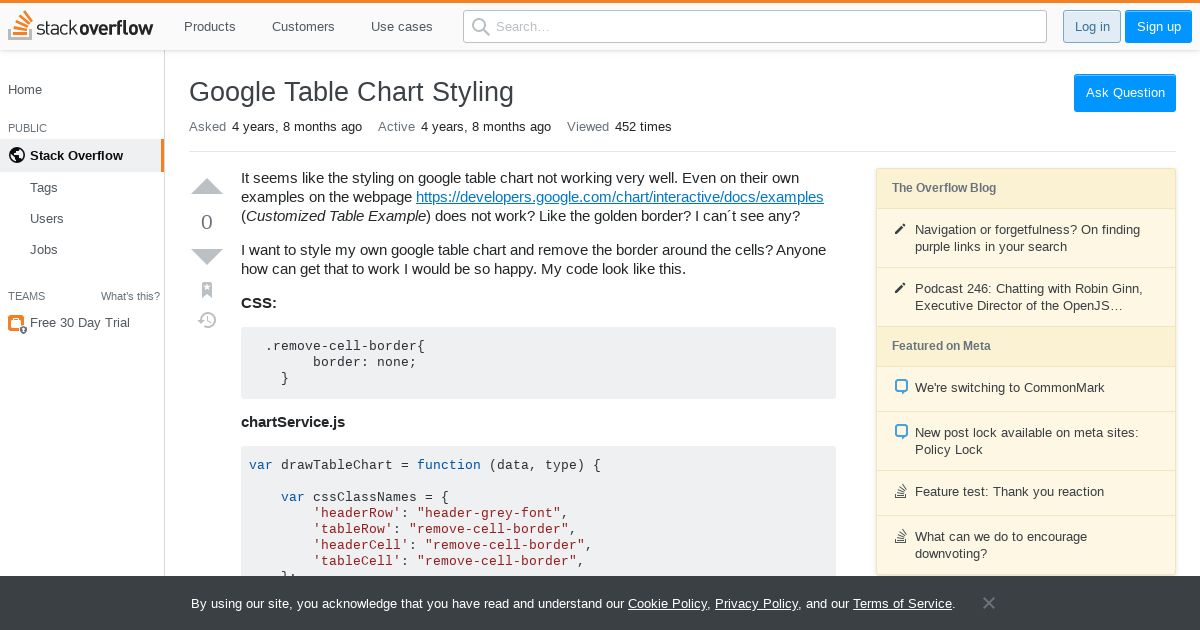Click the stack icon beside encourage downvoting
The width and height of the screenshot is (1200, 630).
(x=900, y=536)
